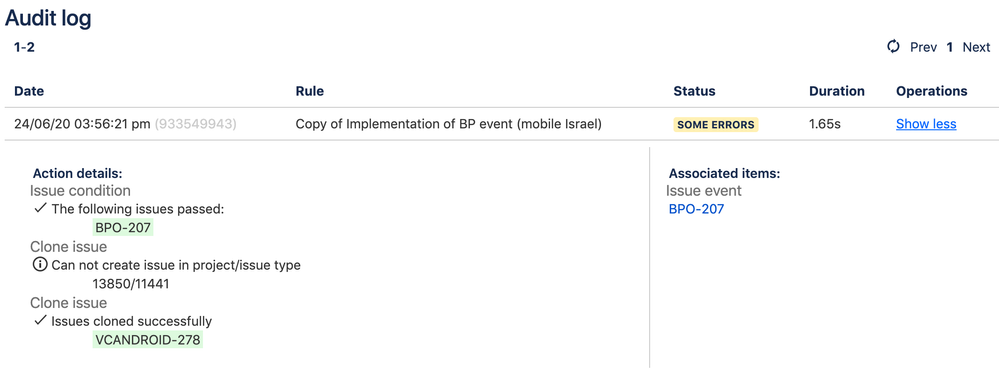This screenshot has width=999, height=369.
Task: Click the SOME ERRORS status badge
Action: point(715,125)
